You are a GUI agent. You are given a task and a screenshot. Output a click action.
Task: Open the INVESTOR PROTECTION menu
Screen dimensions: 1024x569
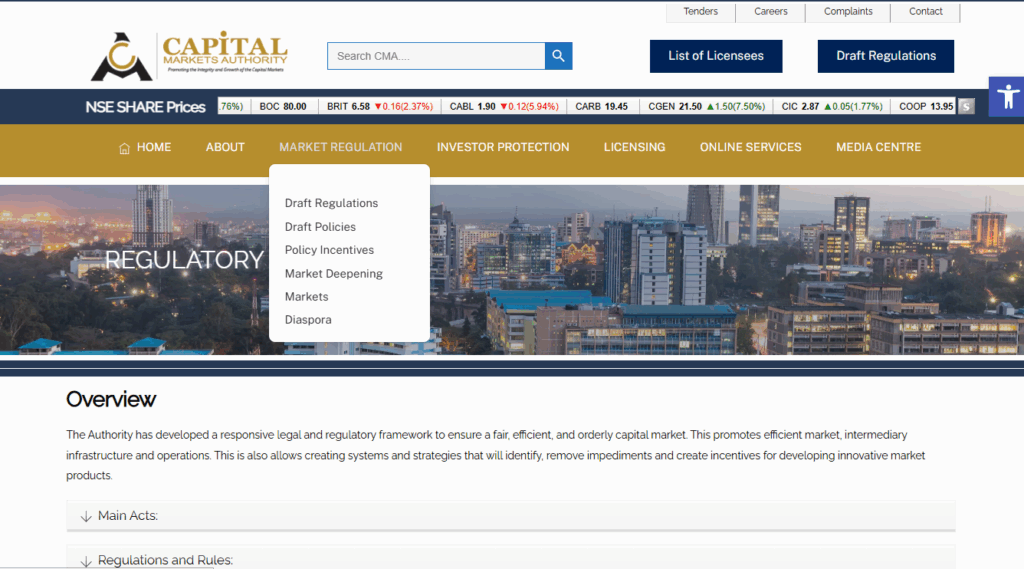(x=503, y=148)
